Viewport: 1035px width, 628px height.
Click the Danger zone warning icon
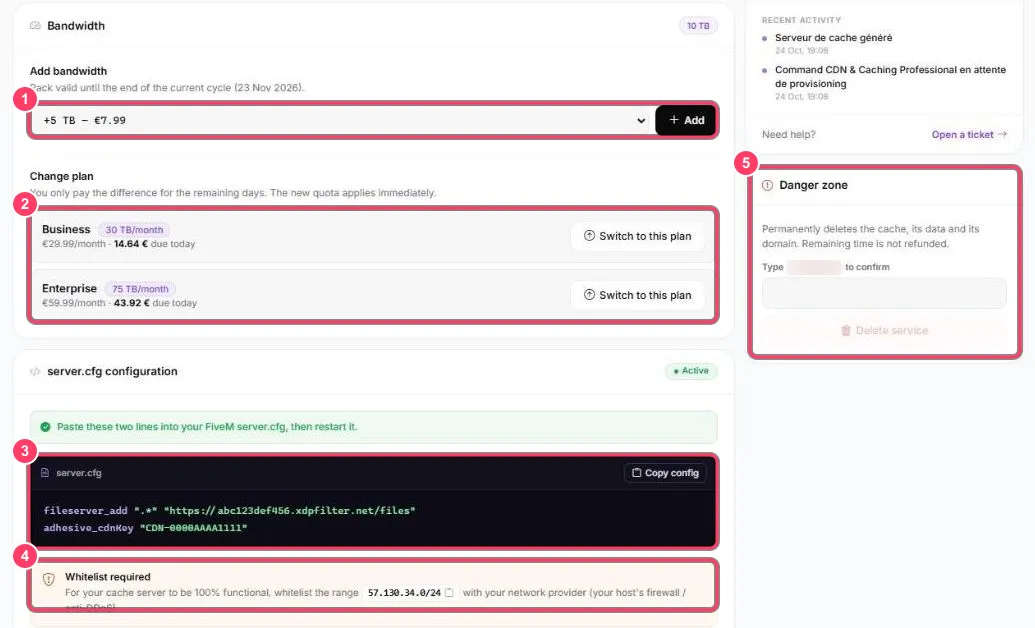767,186
